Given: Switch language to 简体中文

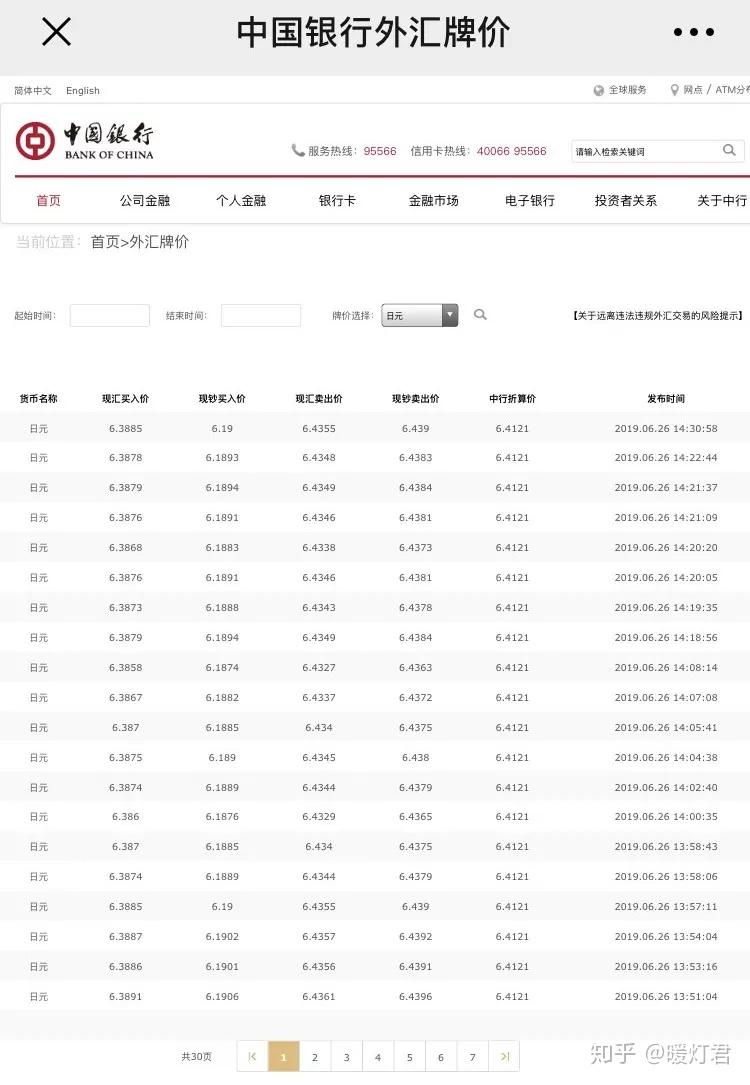Looking at the screenshot, I should [33, 91].
